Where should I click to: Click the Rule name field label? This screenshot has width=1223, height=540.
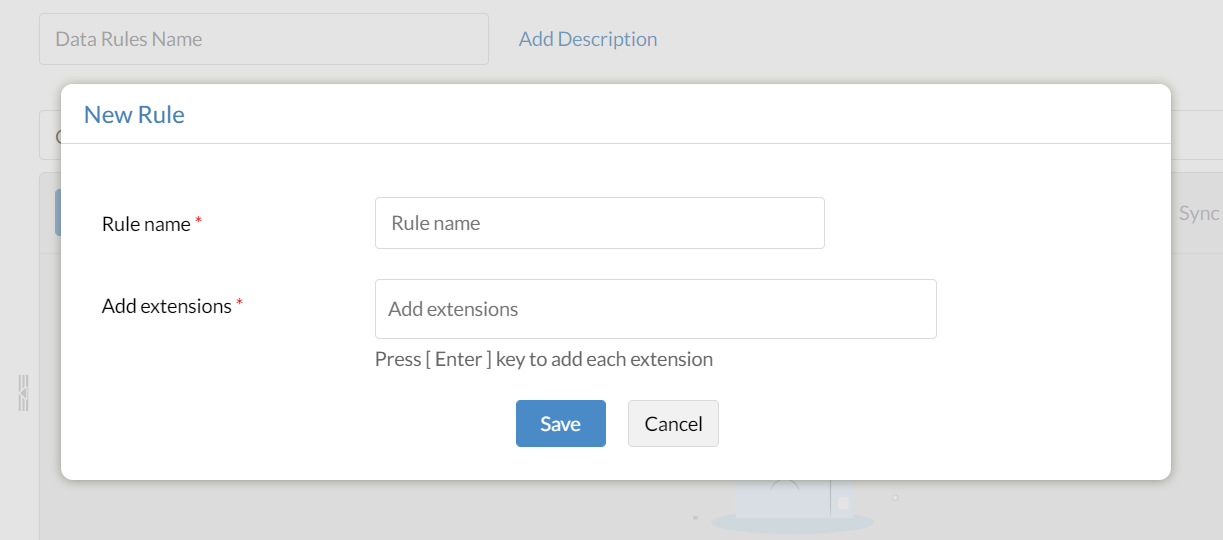[146, 224]
